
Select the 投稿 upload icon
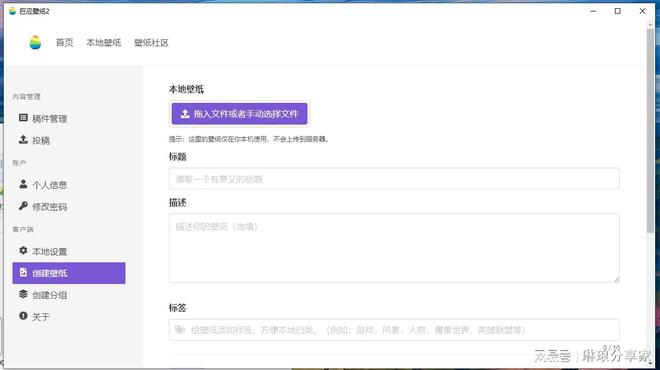[x=23, y=139]
